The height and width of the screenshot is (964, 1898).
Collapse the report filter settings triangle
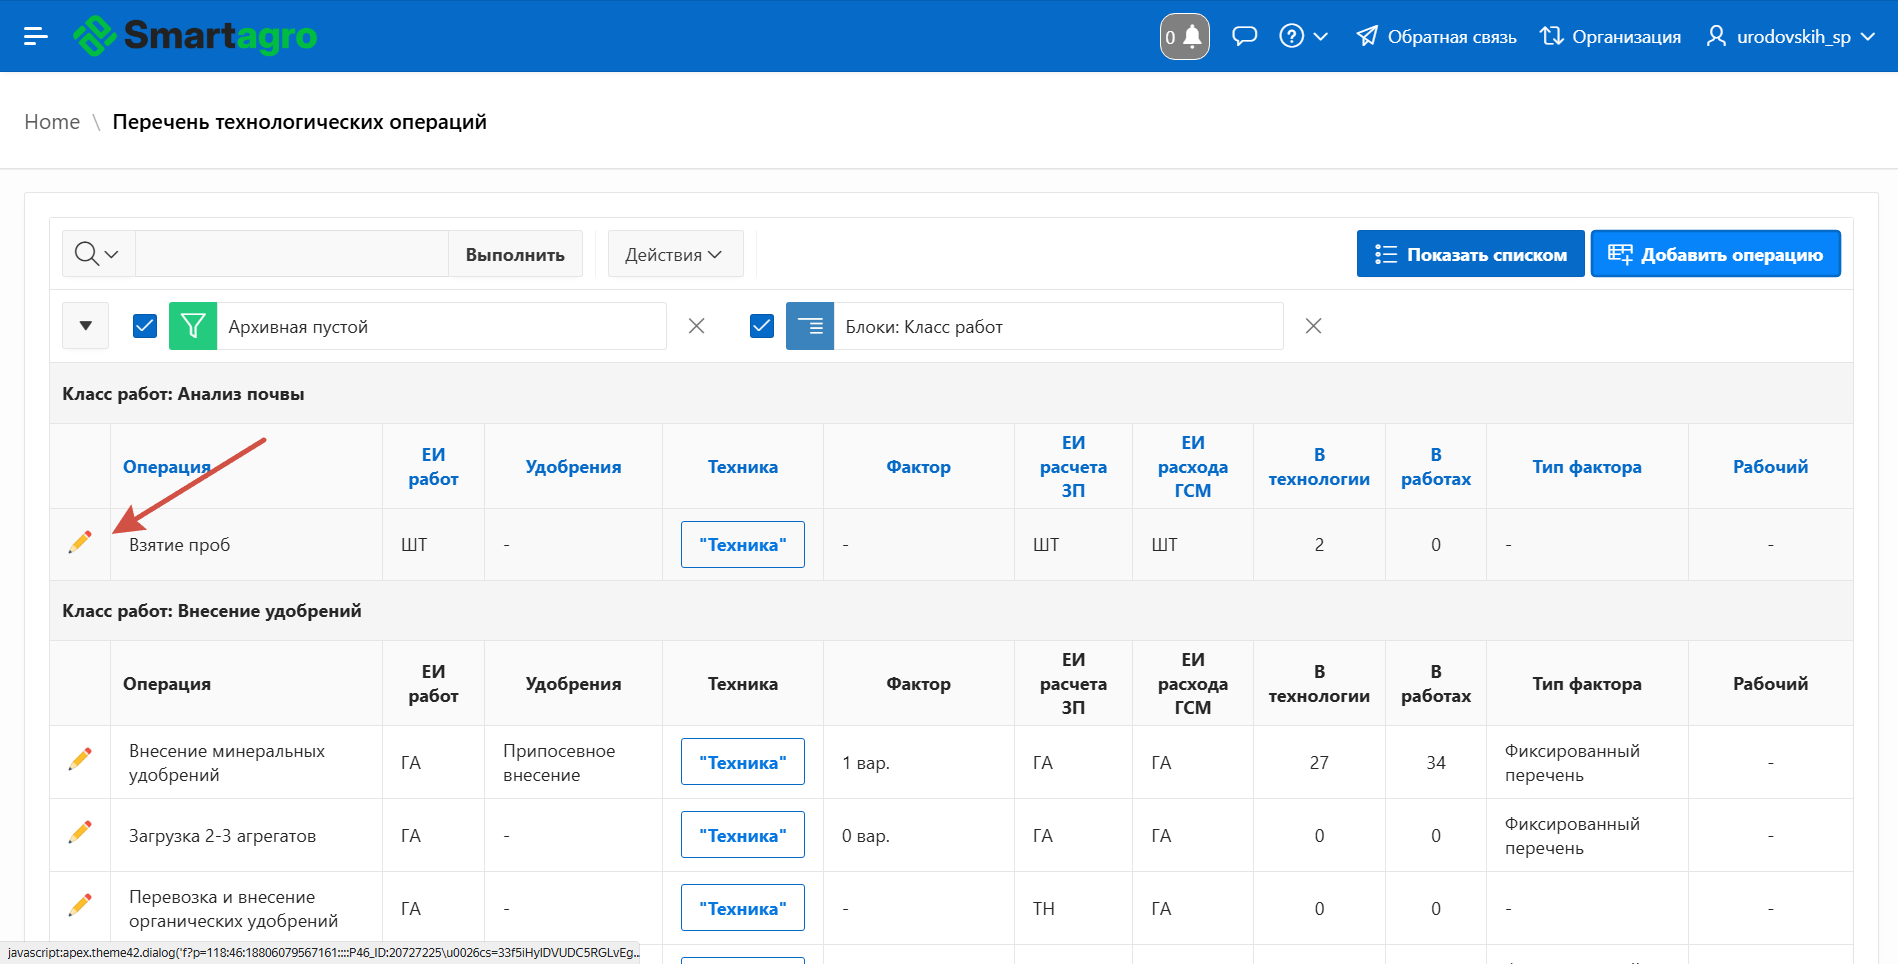click(86, 326)
